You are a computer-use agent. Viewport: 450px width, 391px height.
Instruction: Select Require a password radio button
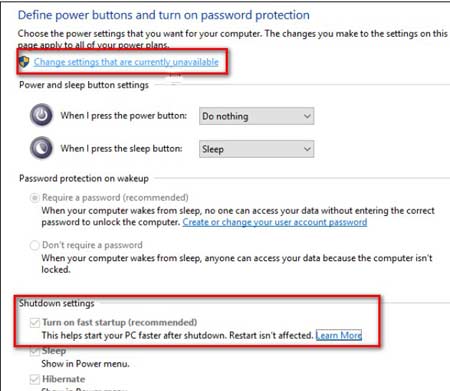pyautogui.click(x=35, y=198)
